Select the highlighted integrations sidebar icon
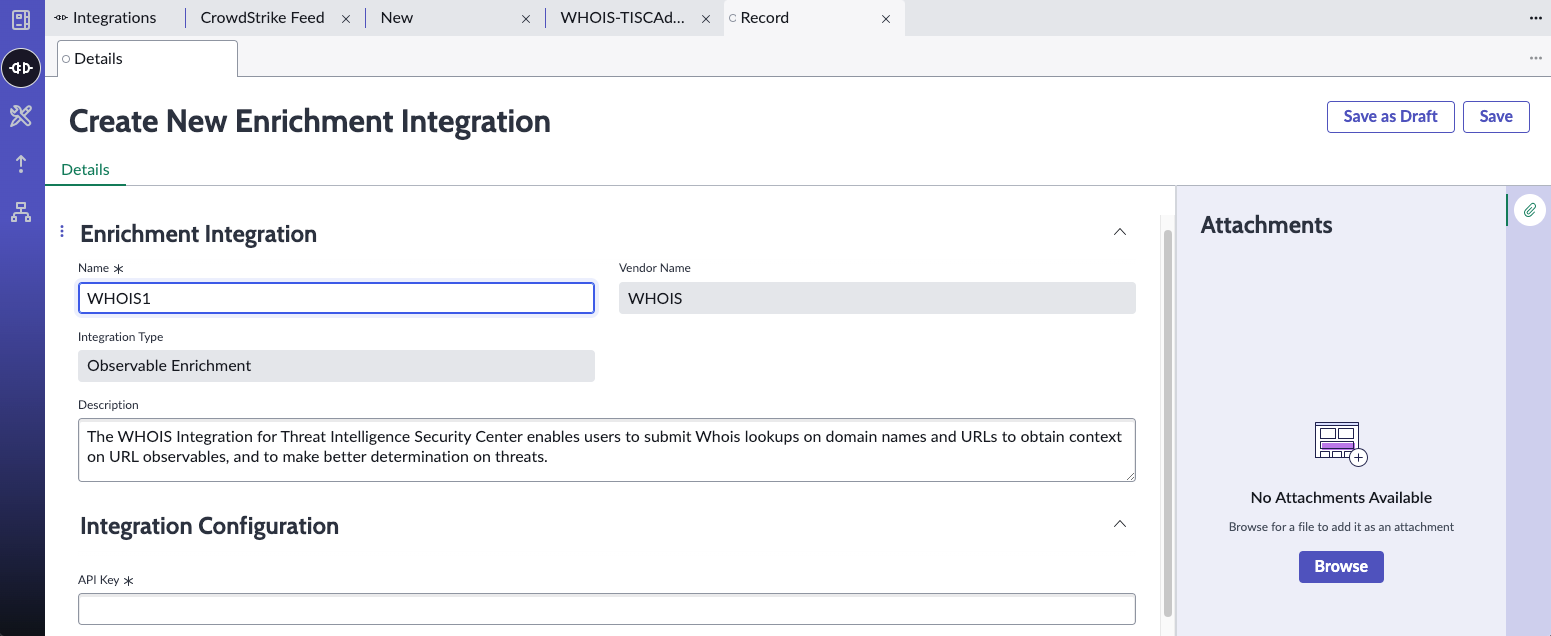Viewport: 1551px width, 636px height. click(21, 68)
